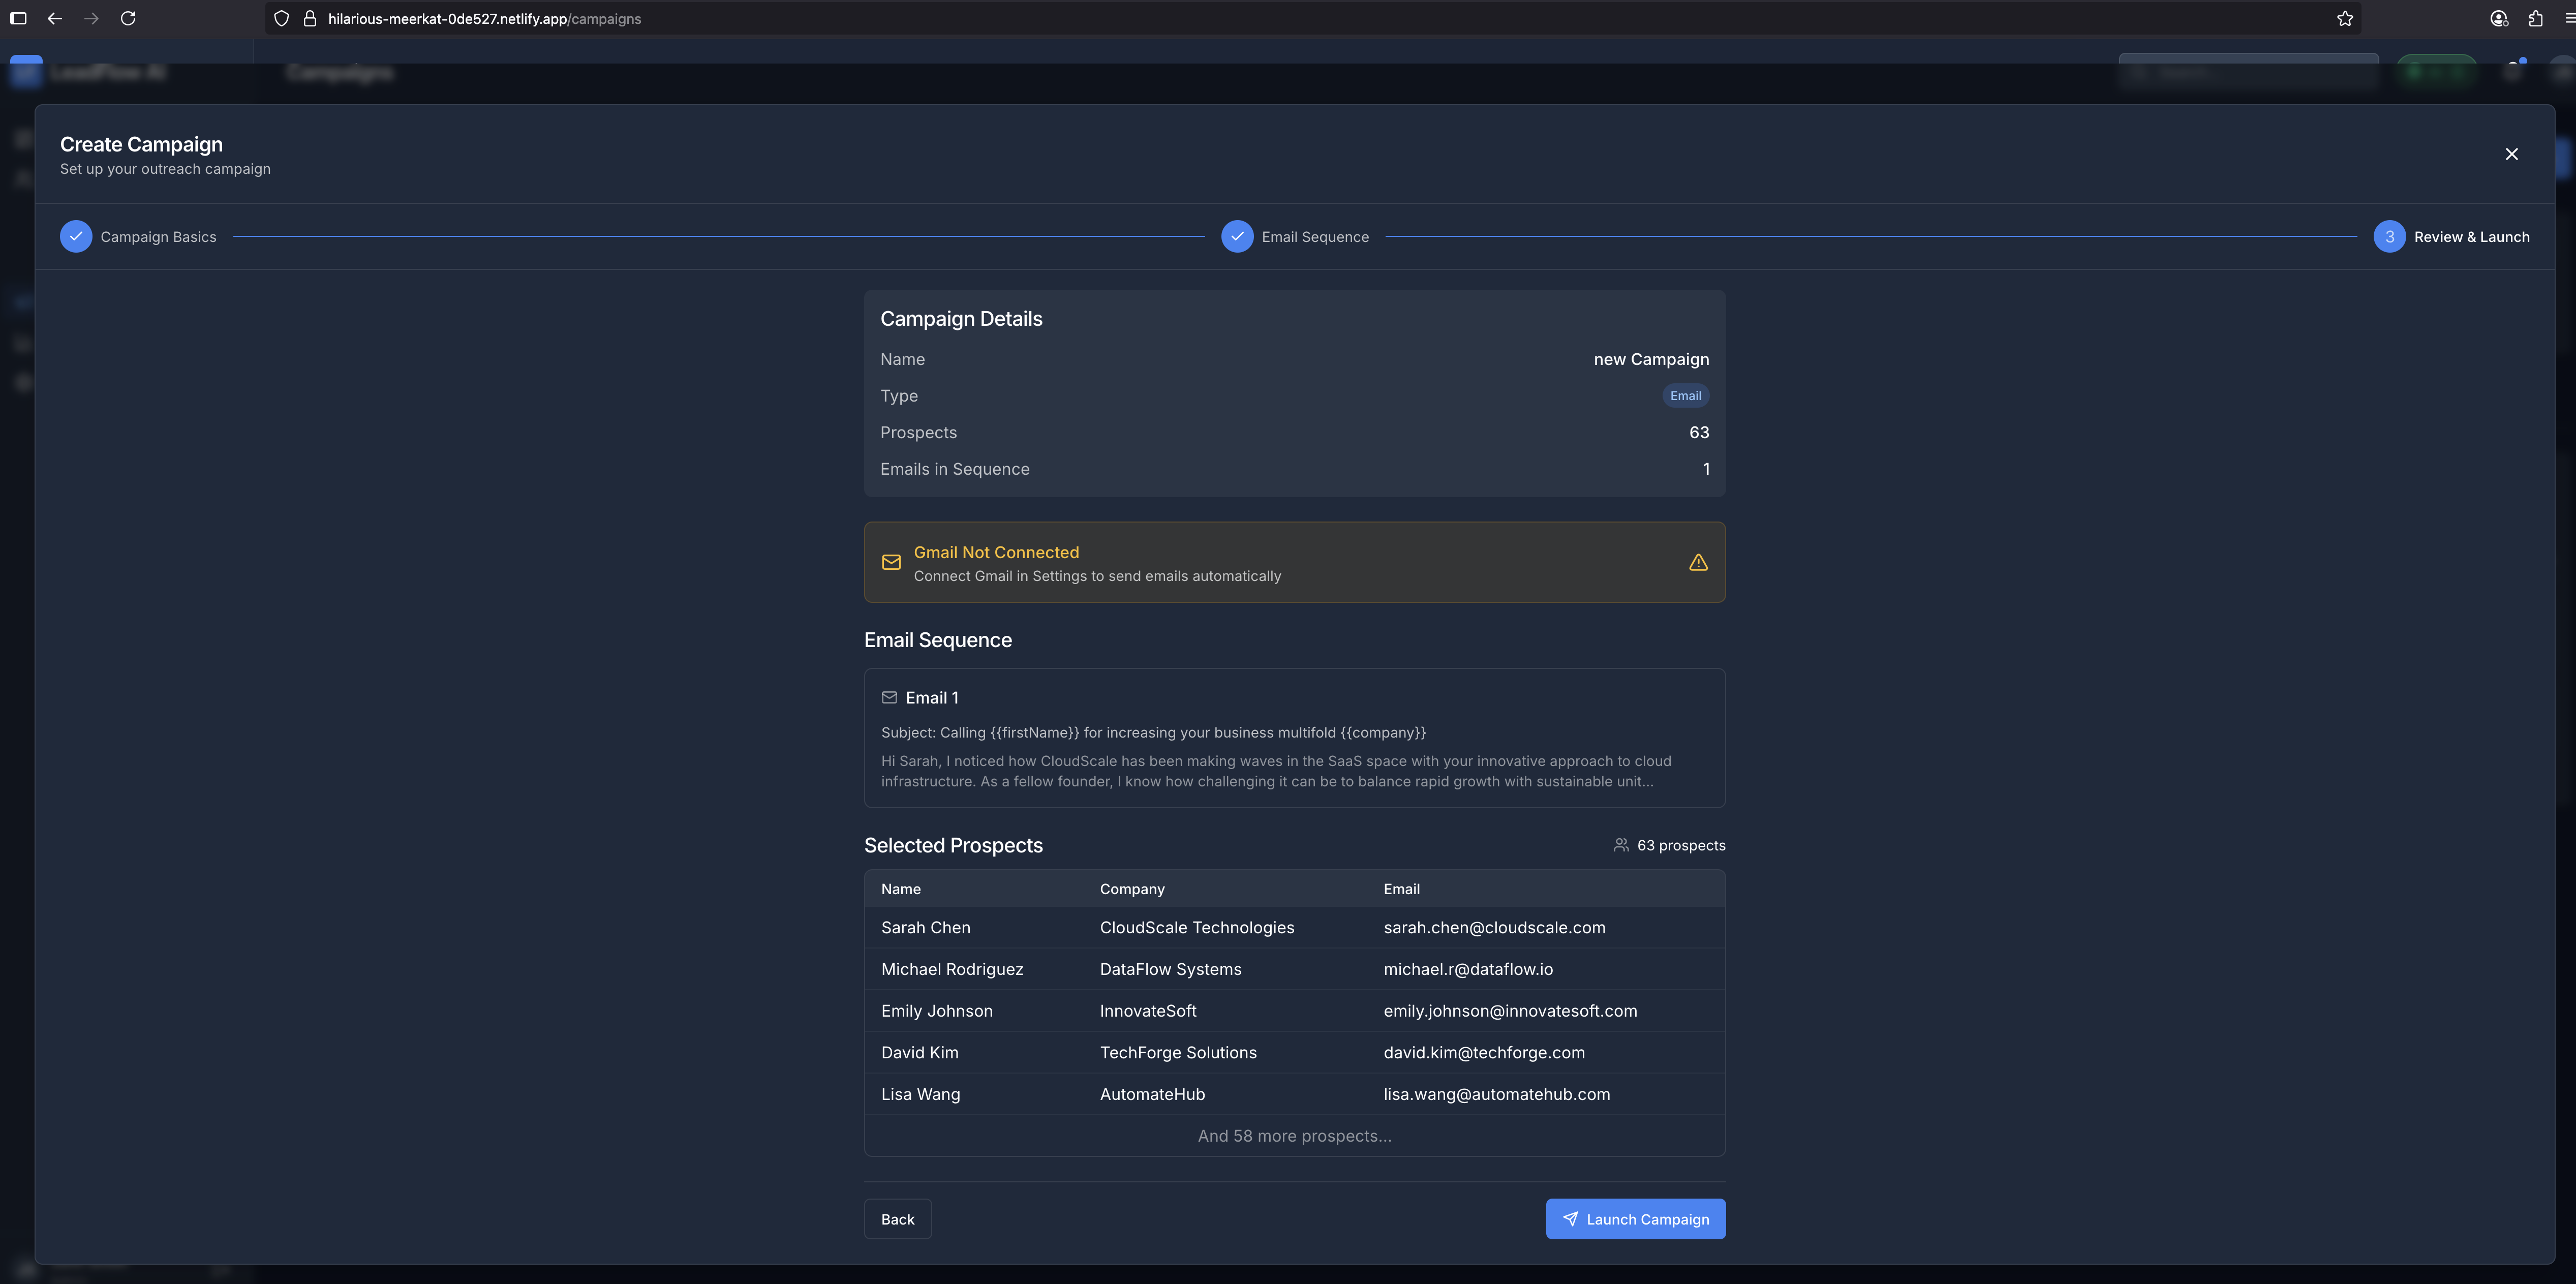Select step 3 Review & Launch
The height and width of the screenshot is (1284, 2576).
[2389, 237]
